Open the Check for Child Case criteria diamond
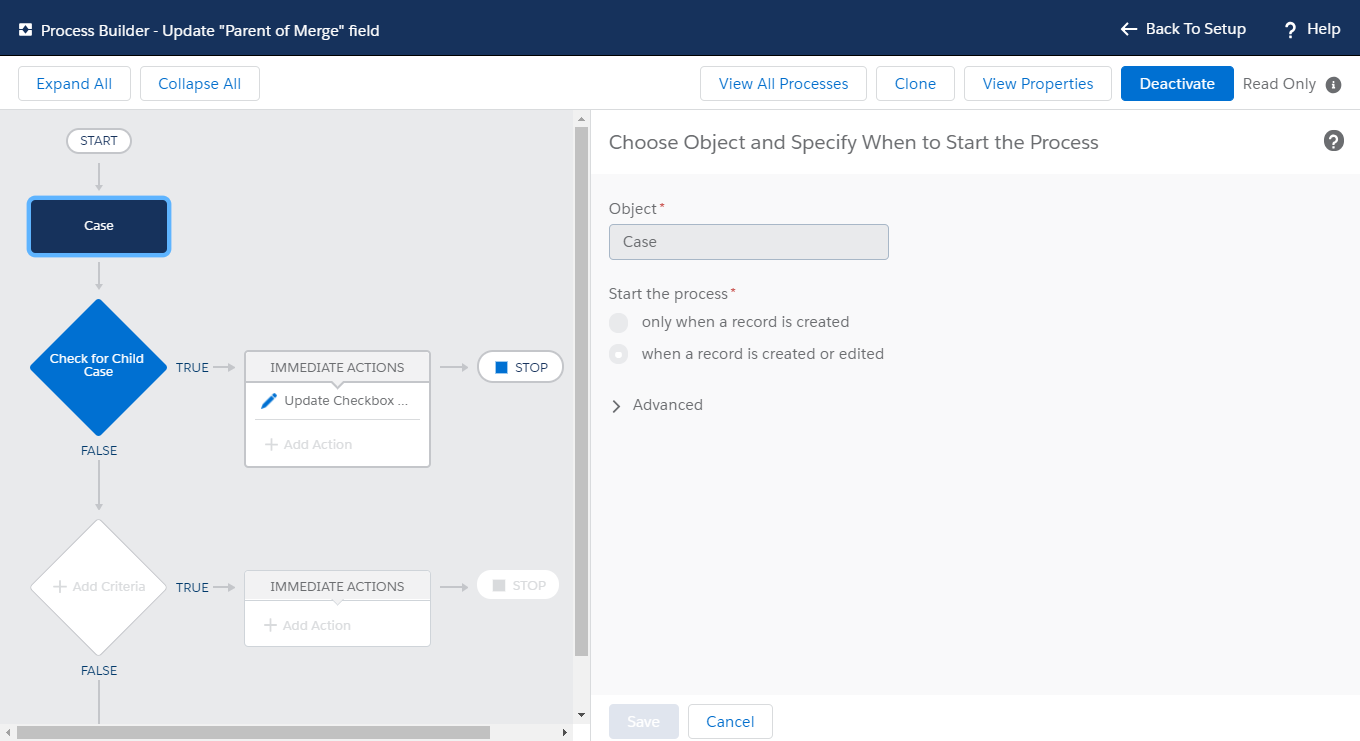The image size is (1360, 741). click(99, 366)
